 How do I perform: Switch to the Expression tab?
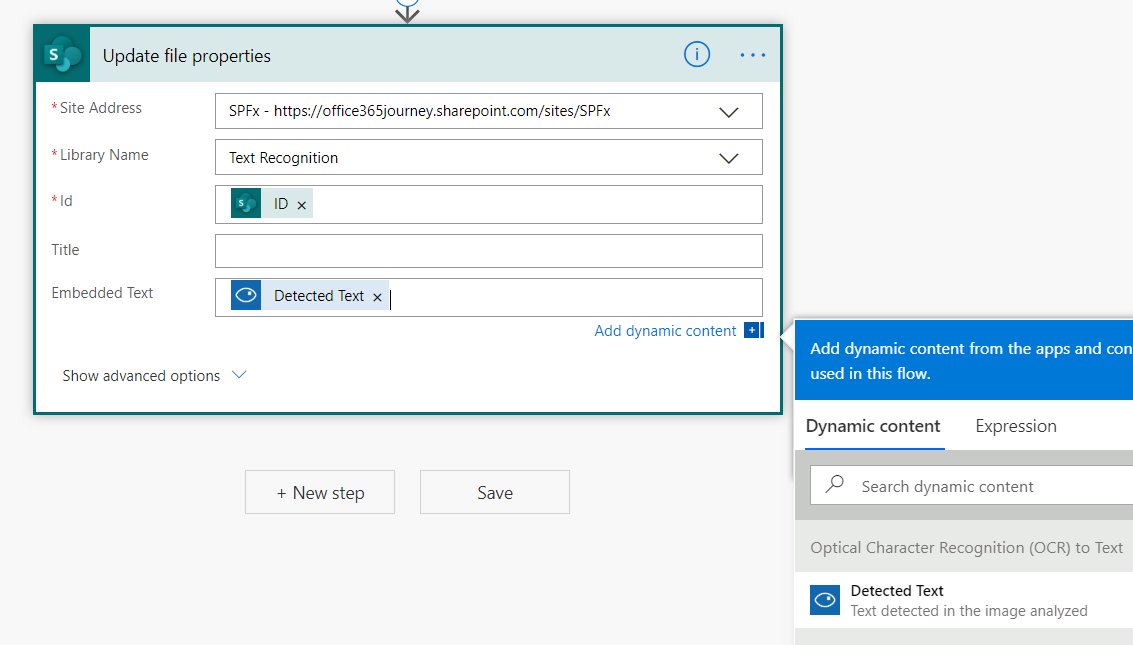coord(1015,426)
